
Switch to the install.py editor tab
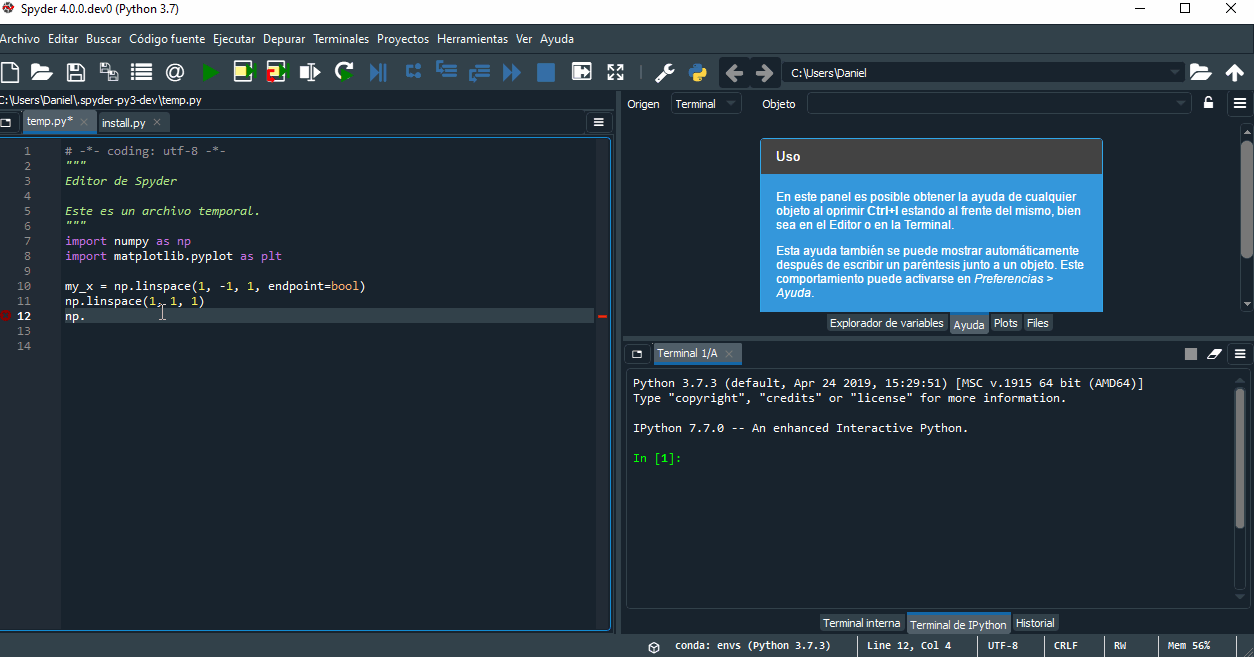tap(124, 123)
